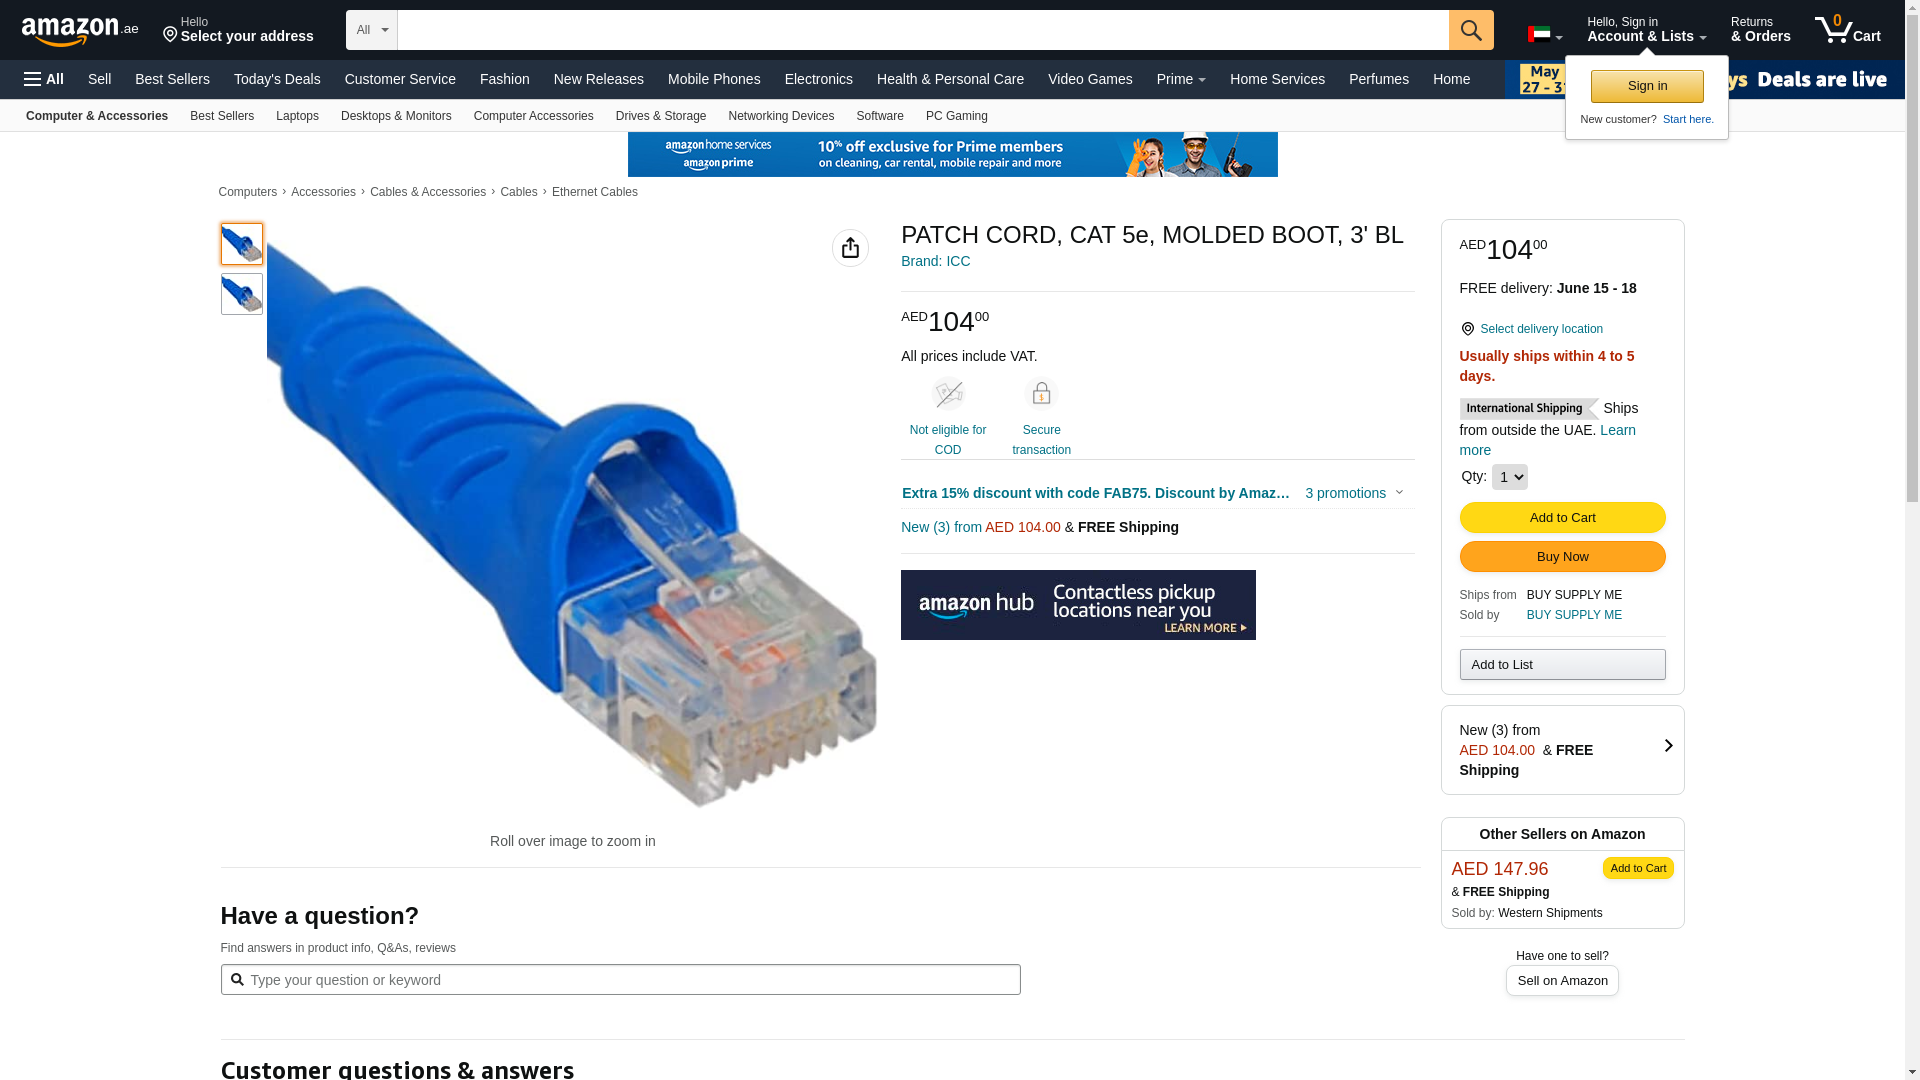Click the Select delivery location pin
This screenshot has width=1920, height=1080.
(x=1467, y=329)
